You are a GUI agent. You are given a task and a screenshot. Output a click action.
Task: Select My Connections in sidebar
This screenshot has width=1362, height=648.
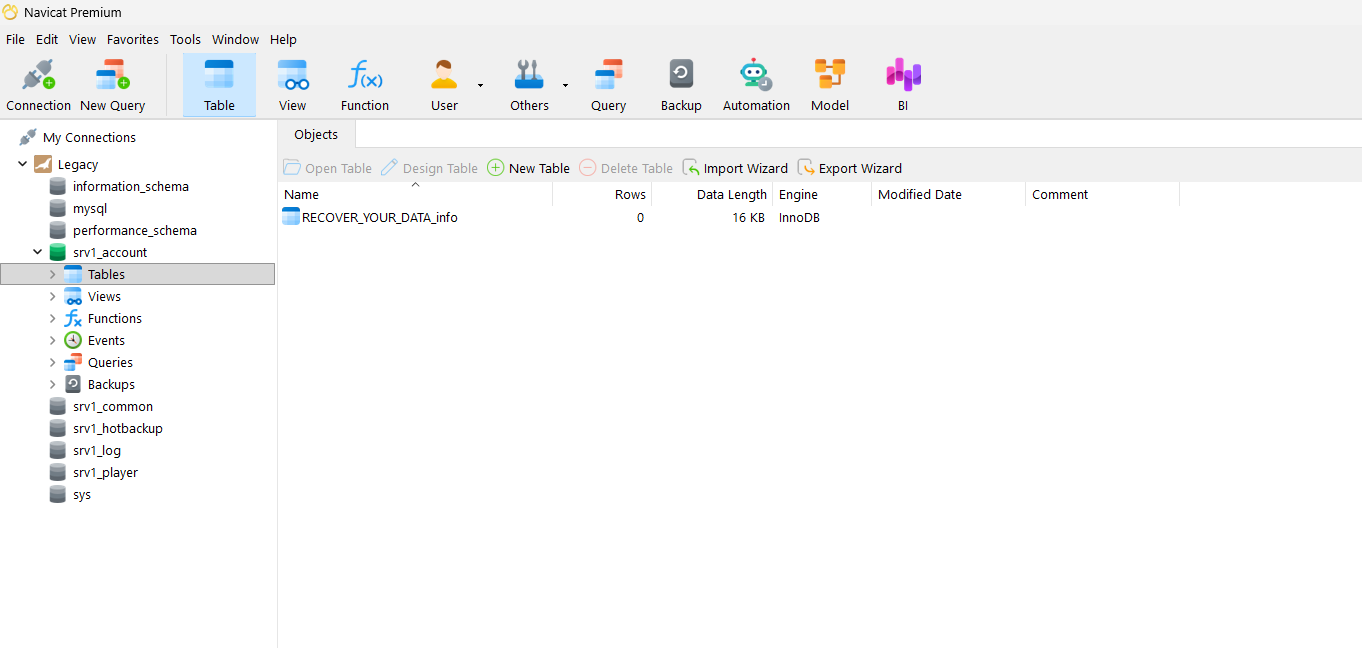tap(89, 138)
